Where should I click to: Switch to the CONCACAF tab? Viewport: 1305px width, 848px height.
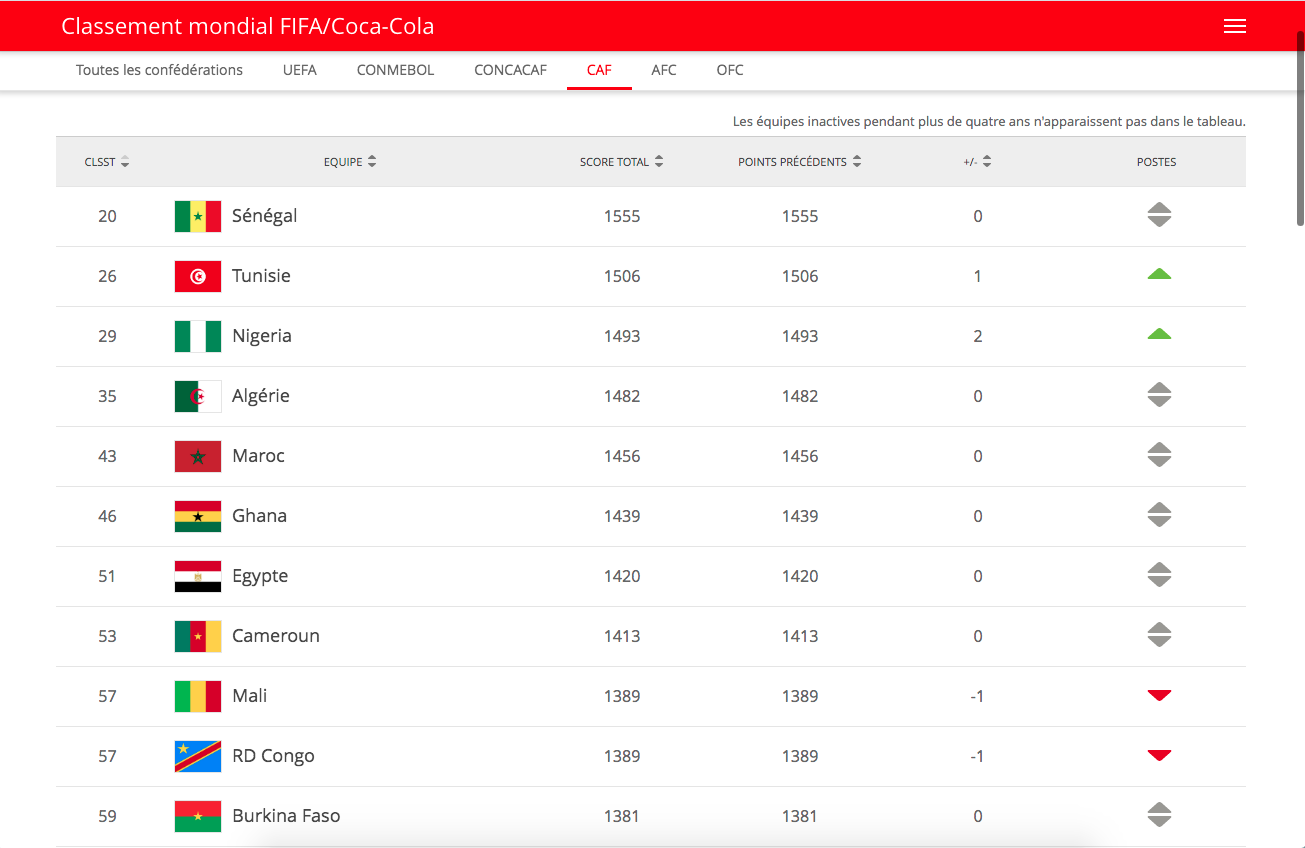[511, 70]
